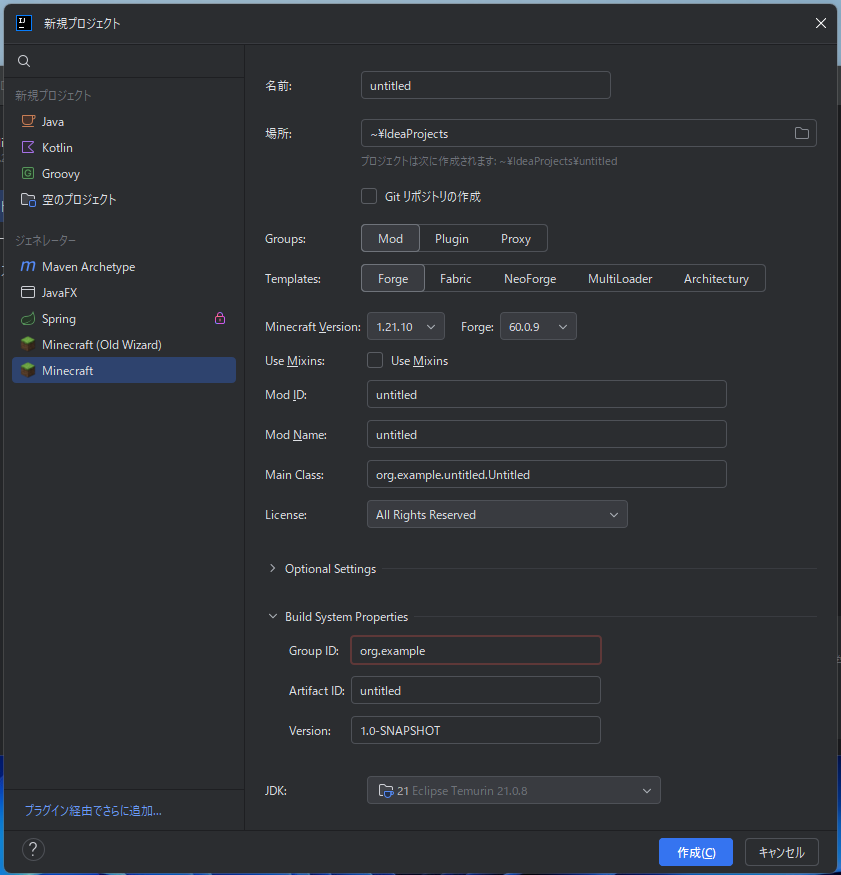Screen dimensions: 841x875
Task: Expand the Optional Settings section
Action: [x=272, y=569]
